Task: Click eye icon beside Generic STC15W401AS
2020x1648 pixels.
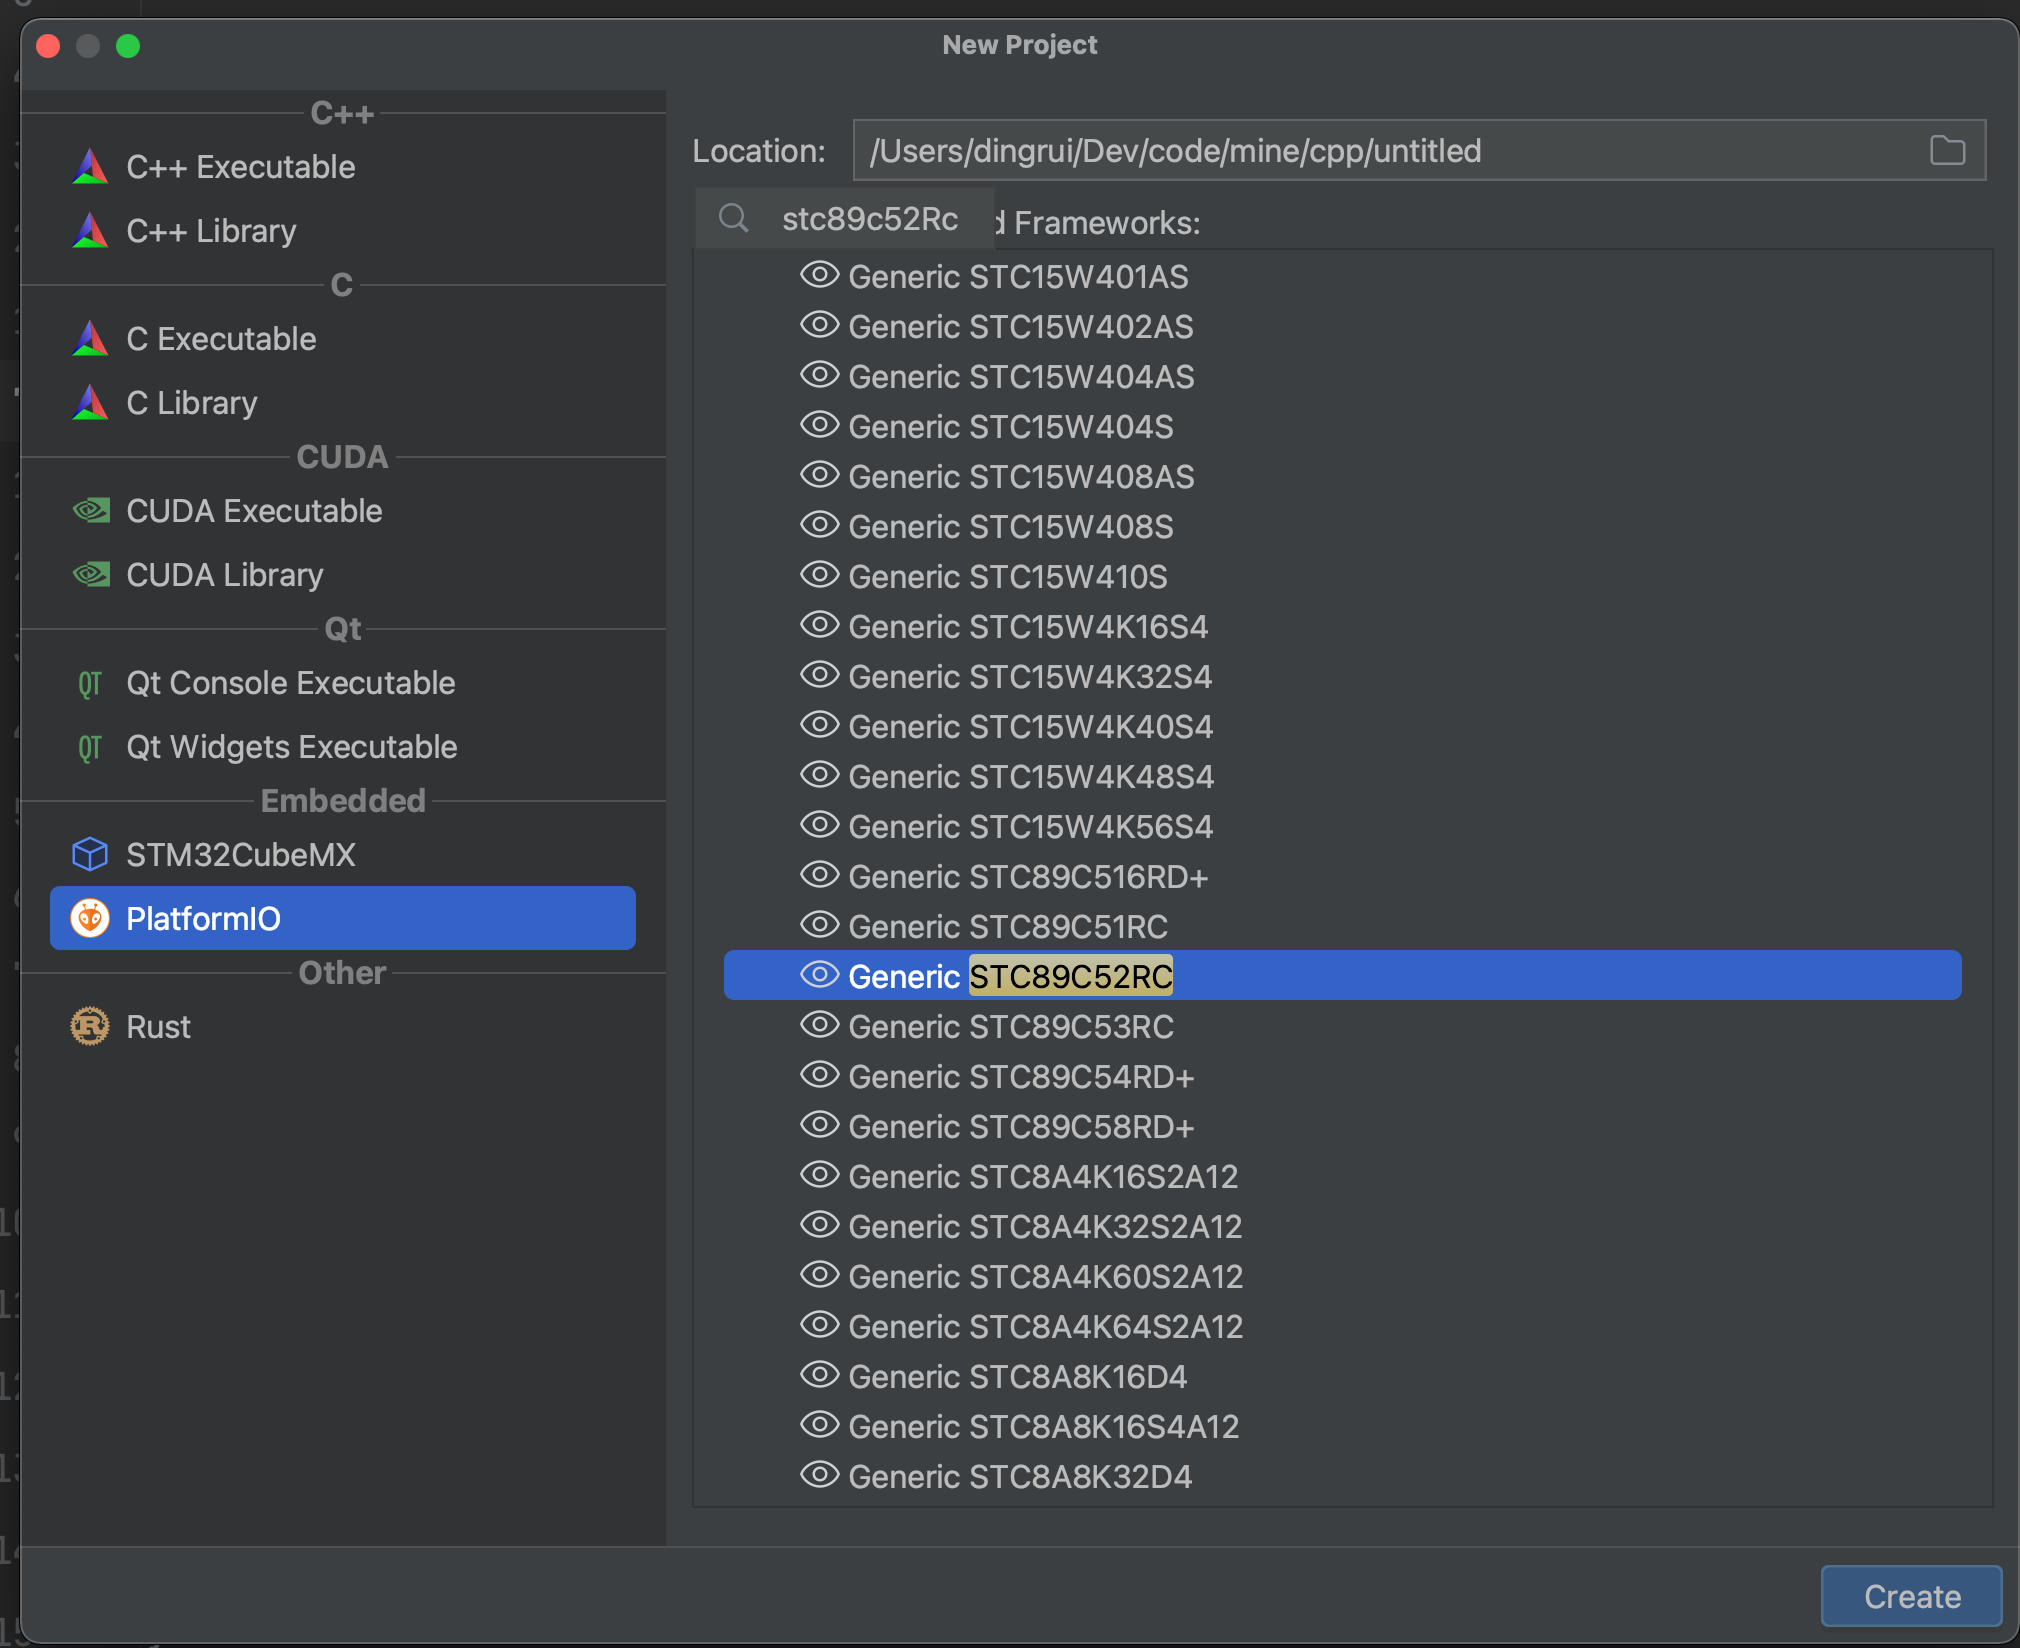Action: pyautogui.click(x=819, y=275)
